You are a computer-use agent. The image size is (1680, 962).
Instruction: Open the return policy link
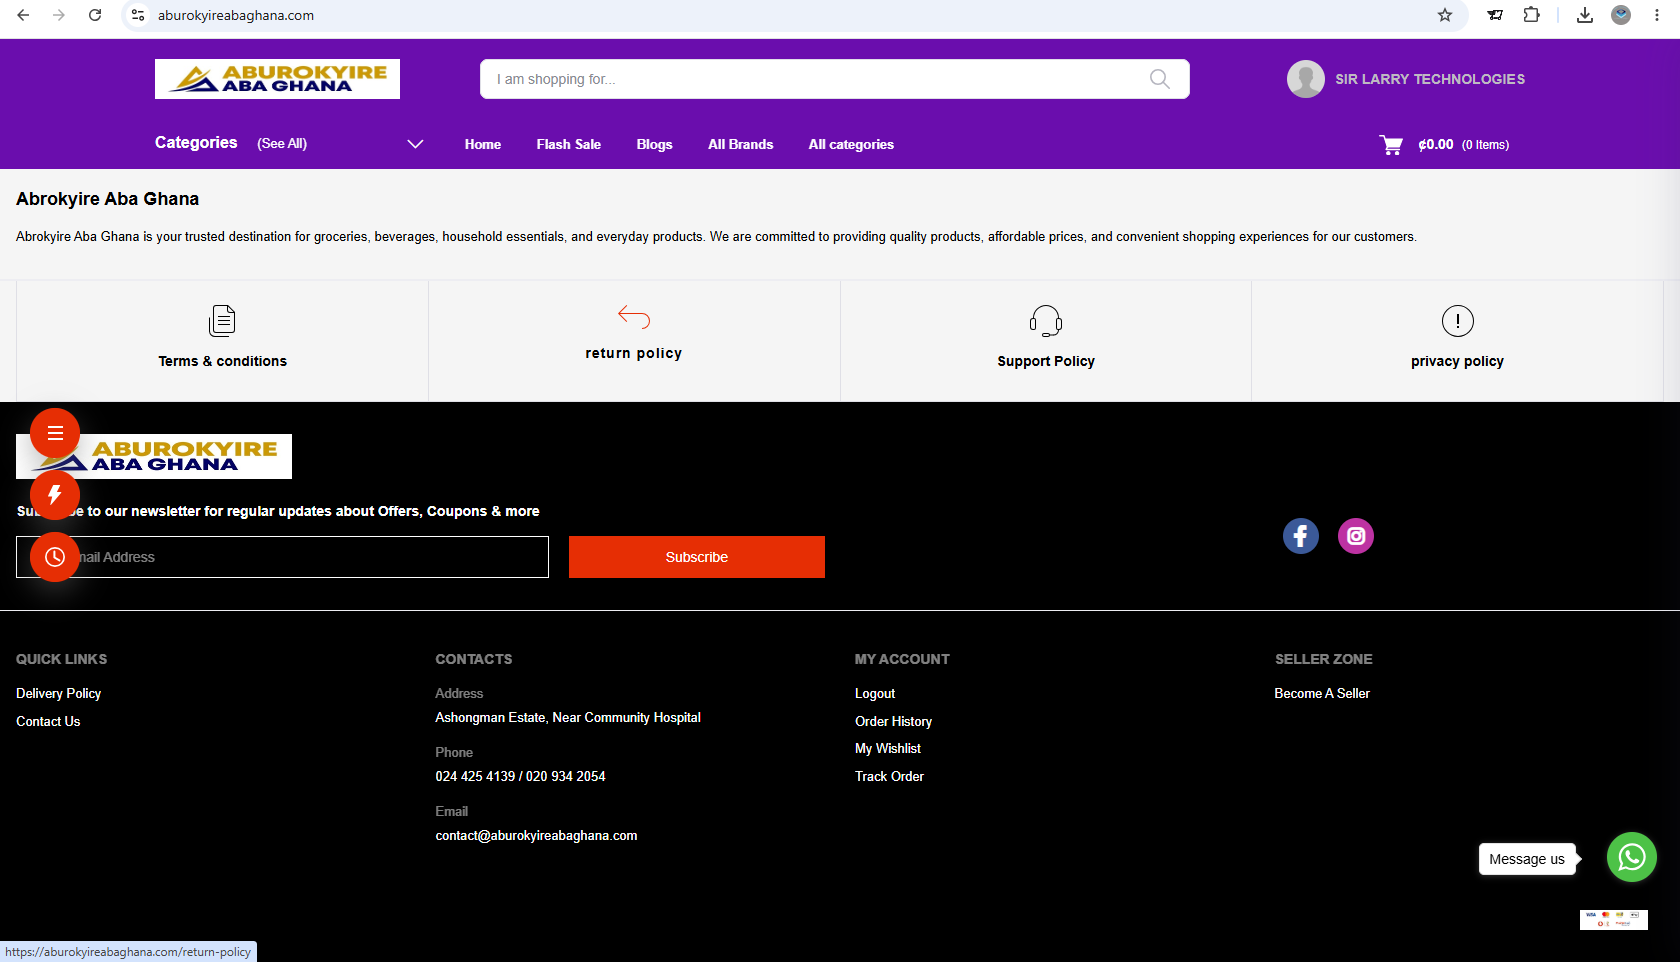634,353
